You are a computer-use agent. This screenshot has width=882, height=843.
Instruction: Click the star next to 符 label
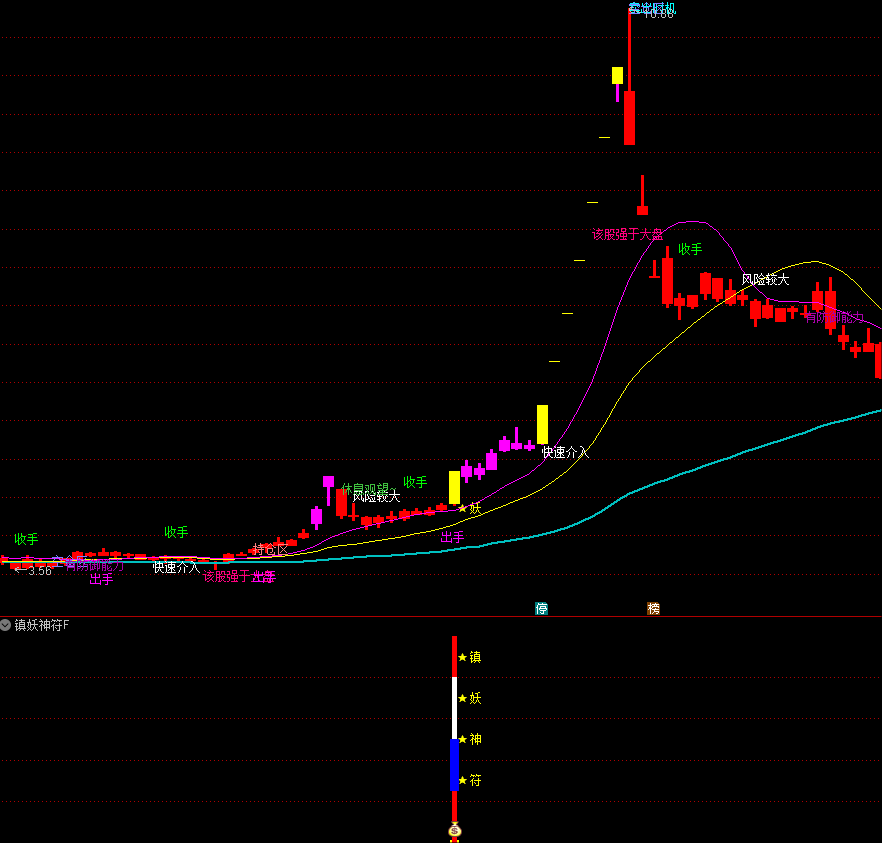pyautogui.click(x=462, y=780)
